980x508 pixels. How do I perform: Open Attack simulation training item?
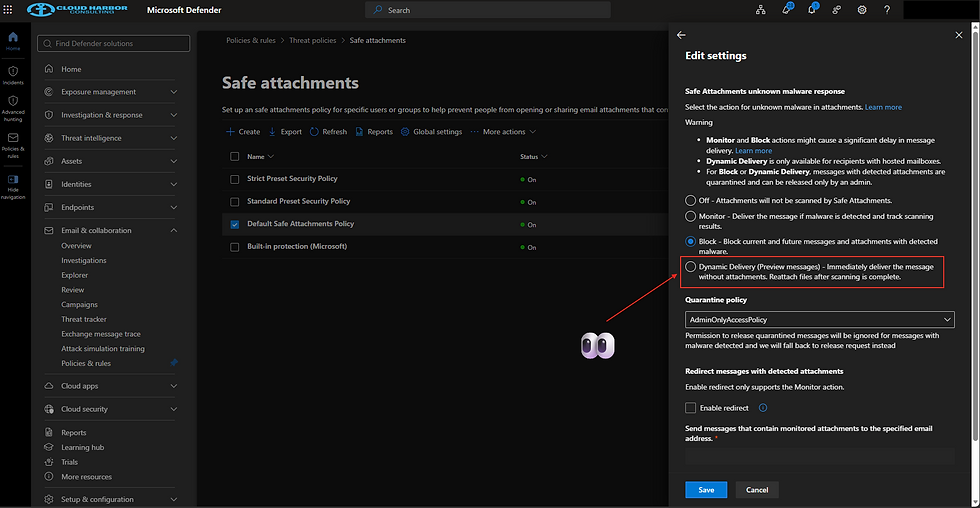[x=102, y=349]
